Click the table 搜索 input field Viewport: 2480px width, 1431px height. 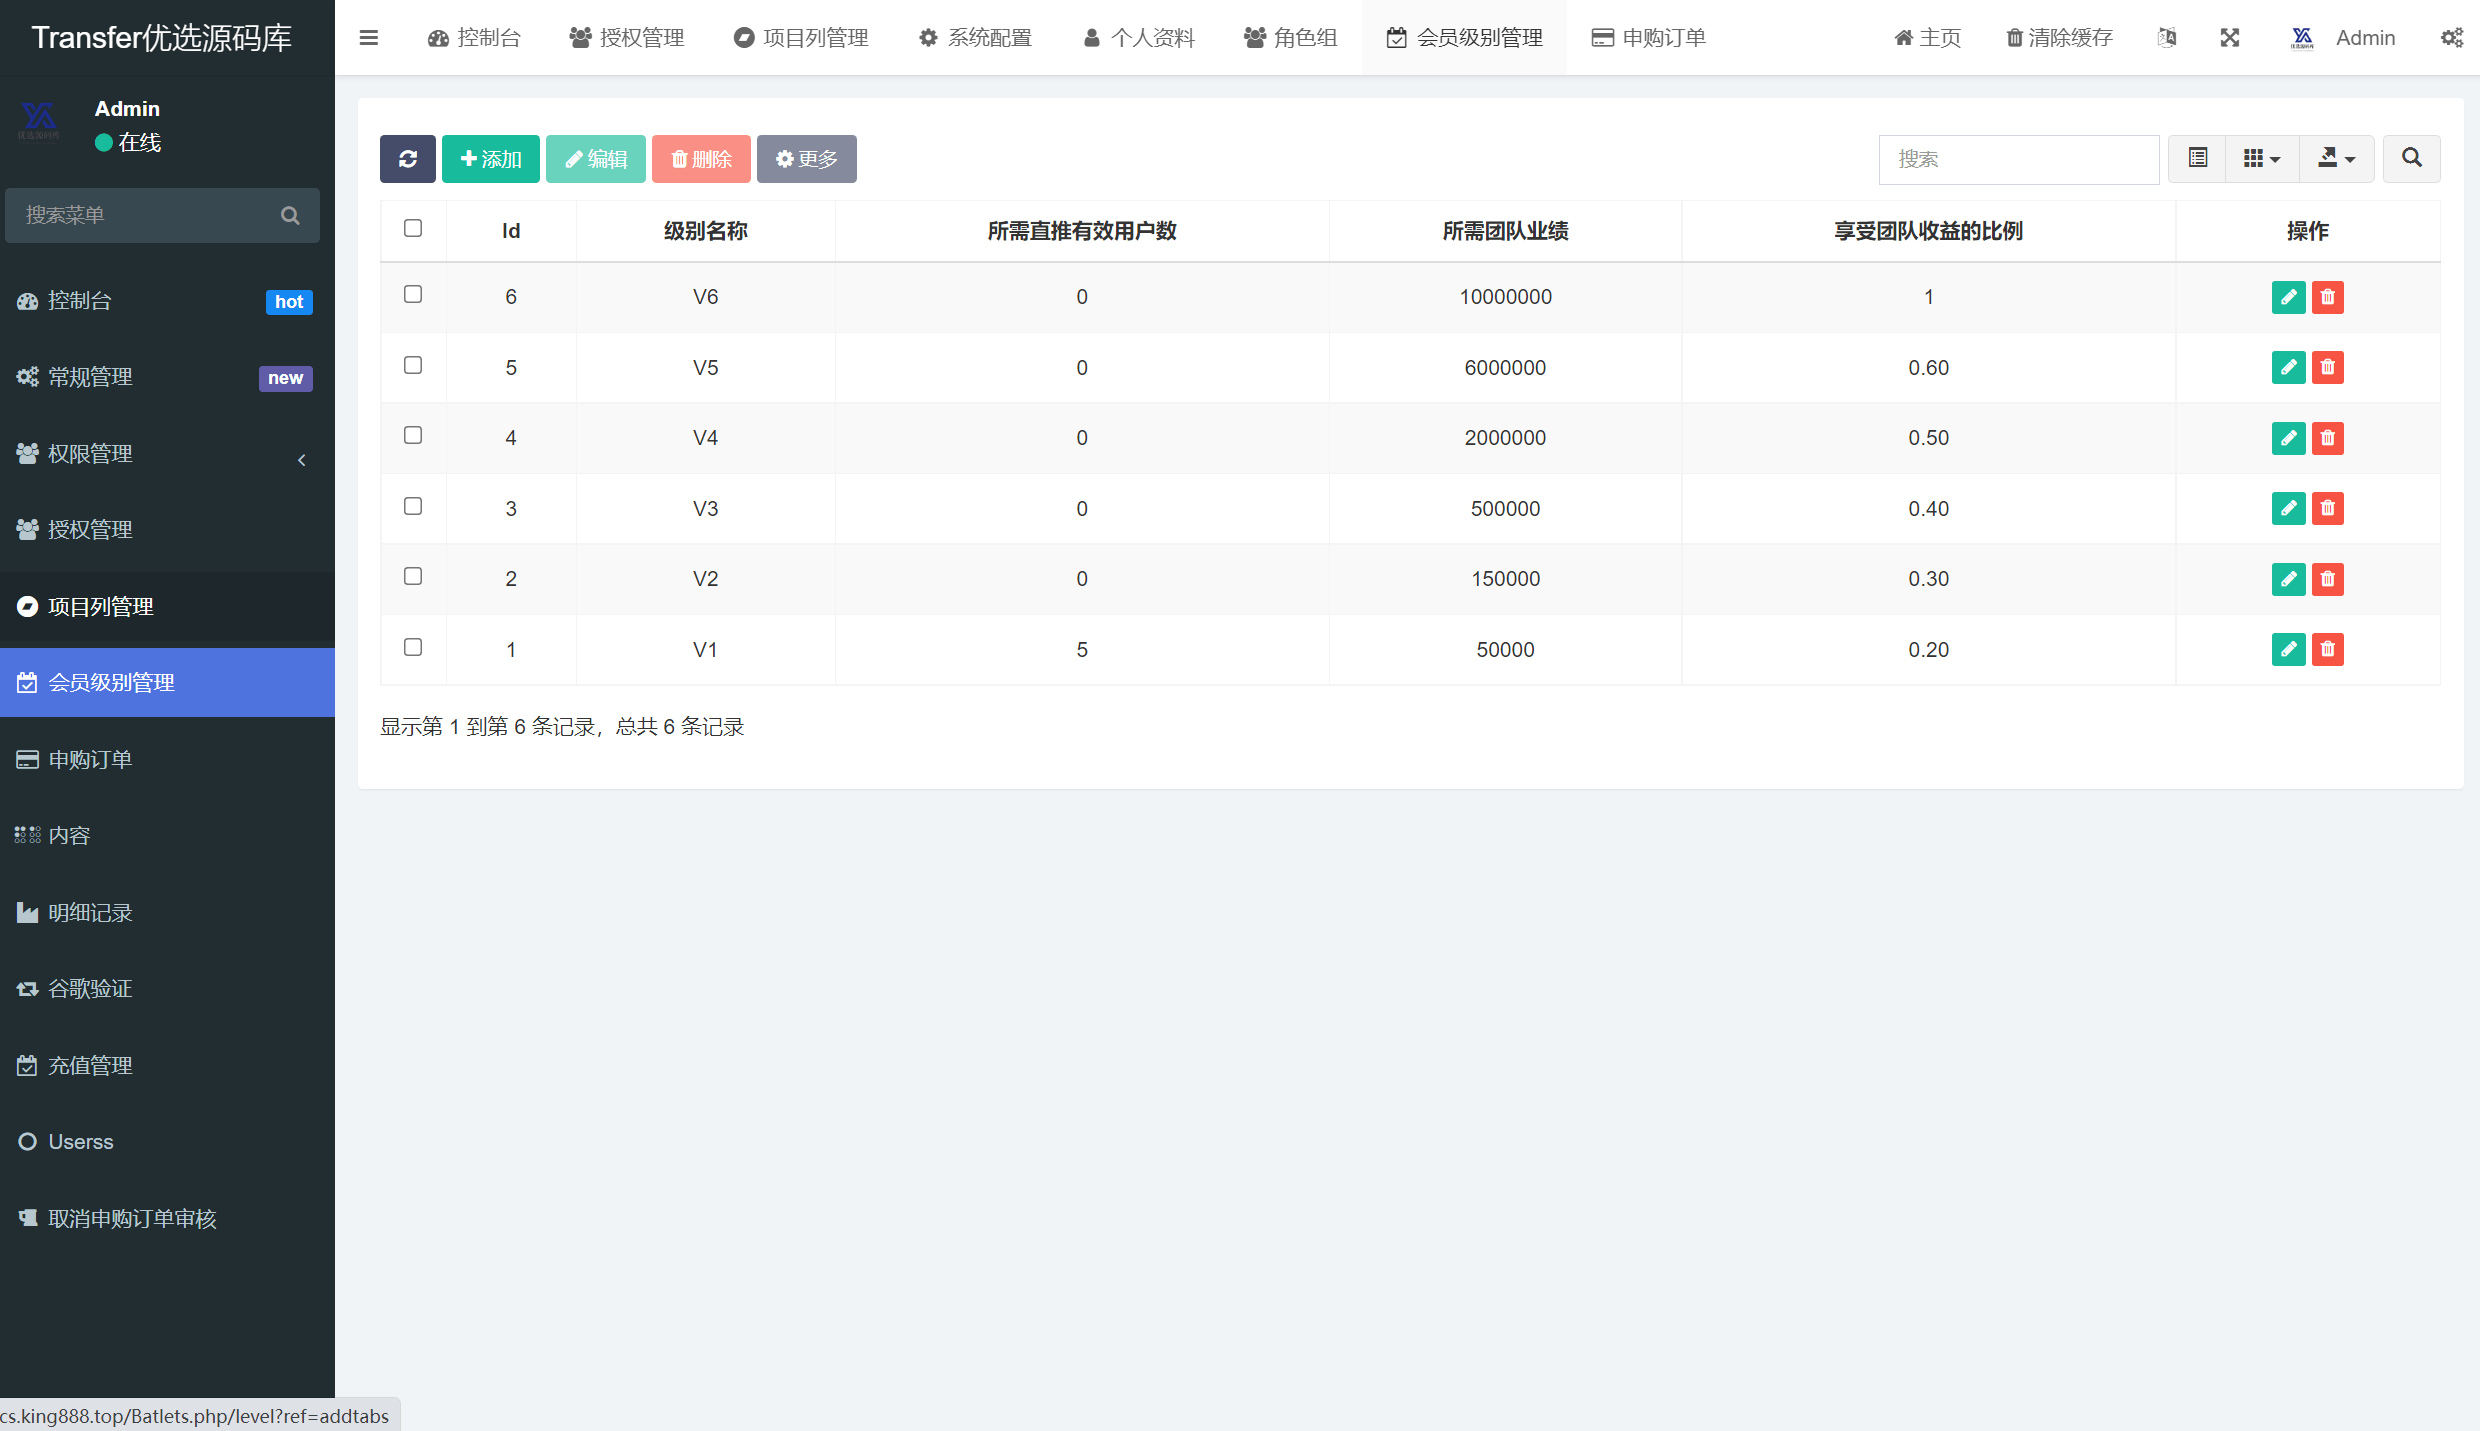(x=2018, y=159)
